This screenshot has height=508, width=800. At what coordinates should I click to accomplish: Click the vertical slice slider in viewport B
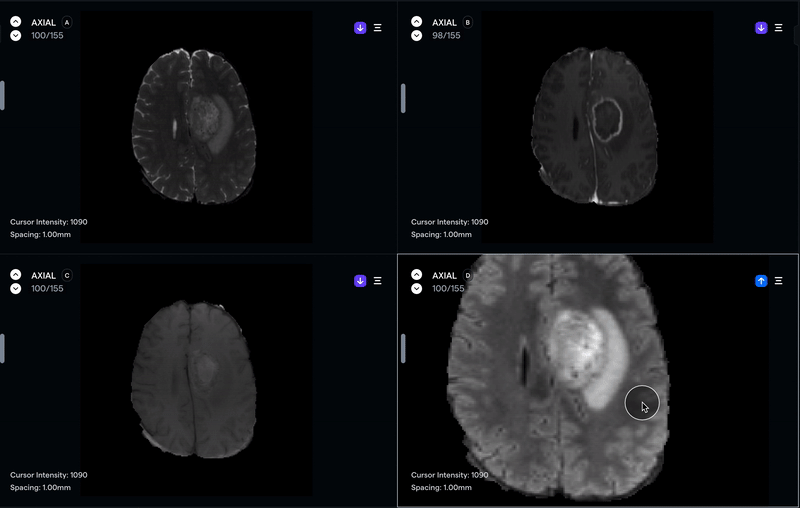point(403,98)
